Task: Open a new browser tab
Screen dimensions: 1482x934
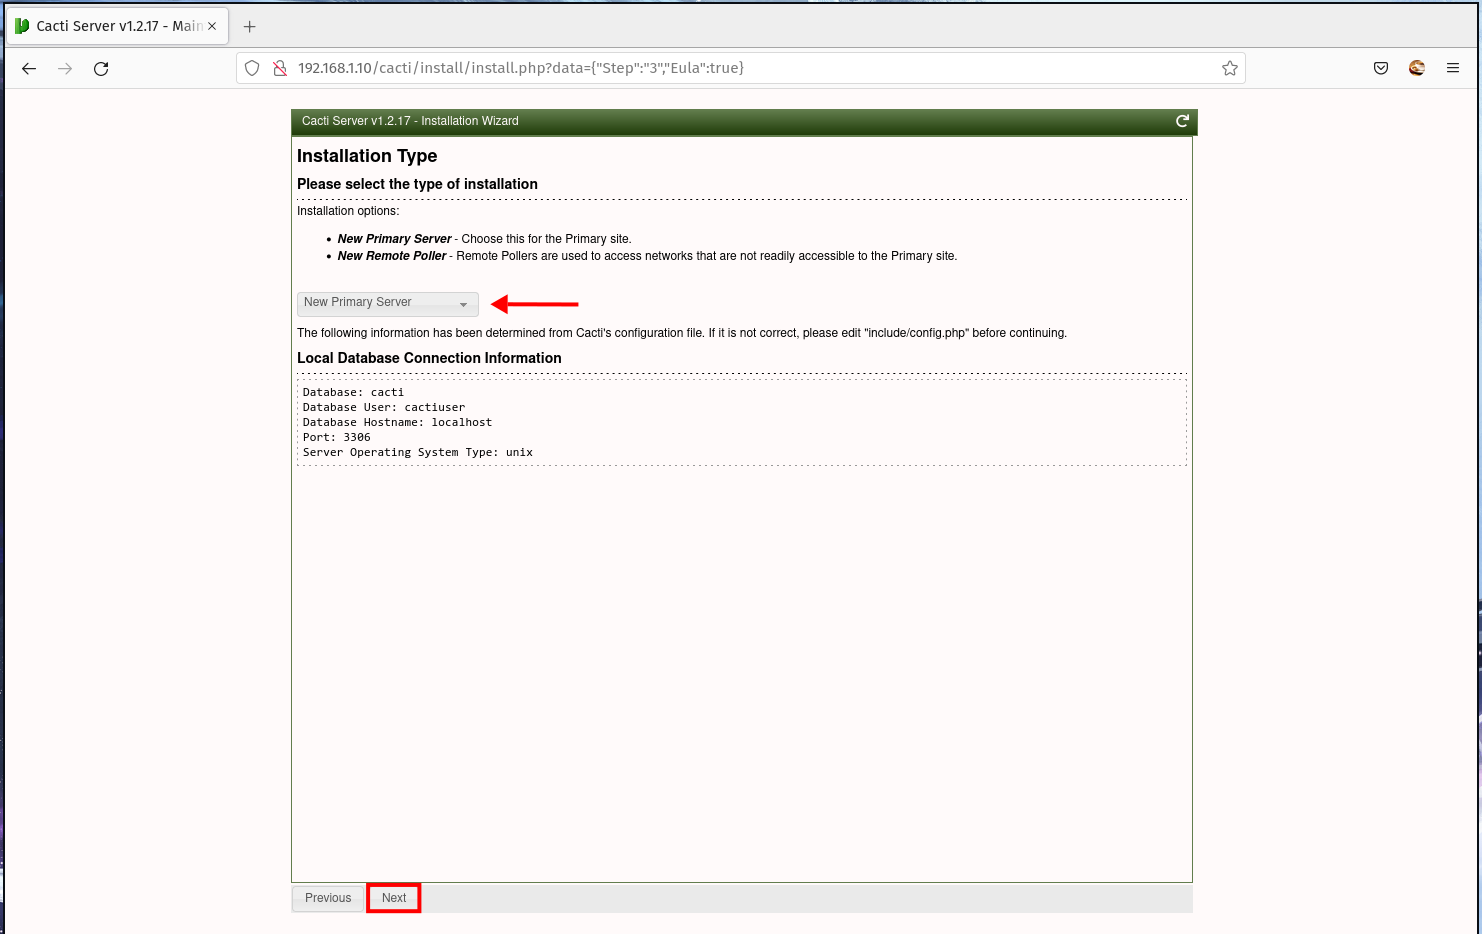Action: click(249, 26)
